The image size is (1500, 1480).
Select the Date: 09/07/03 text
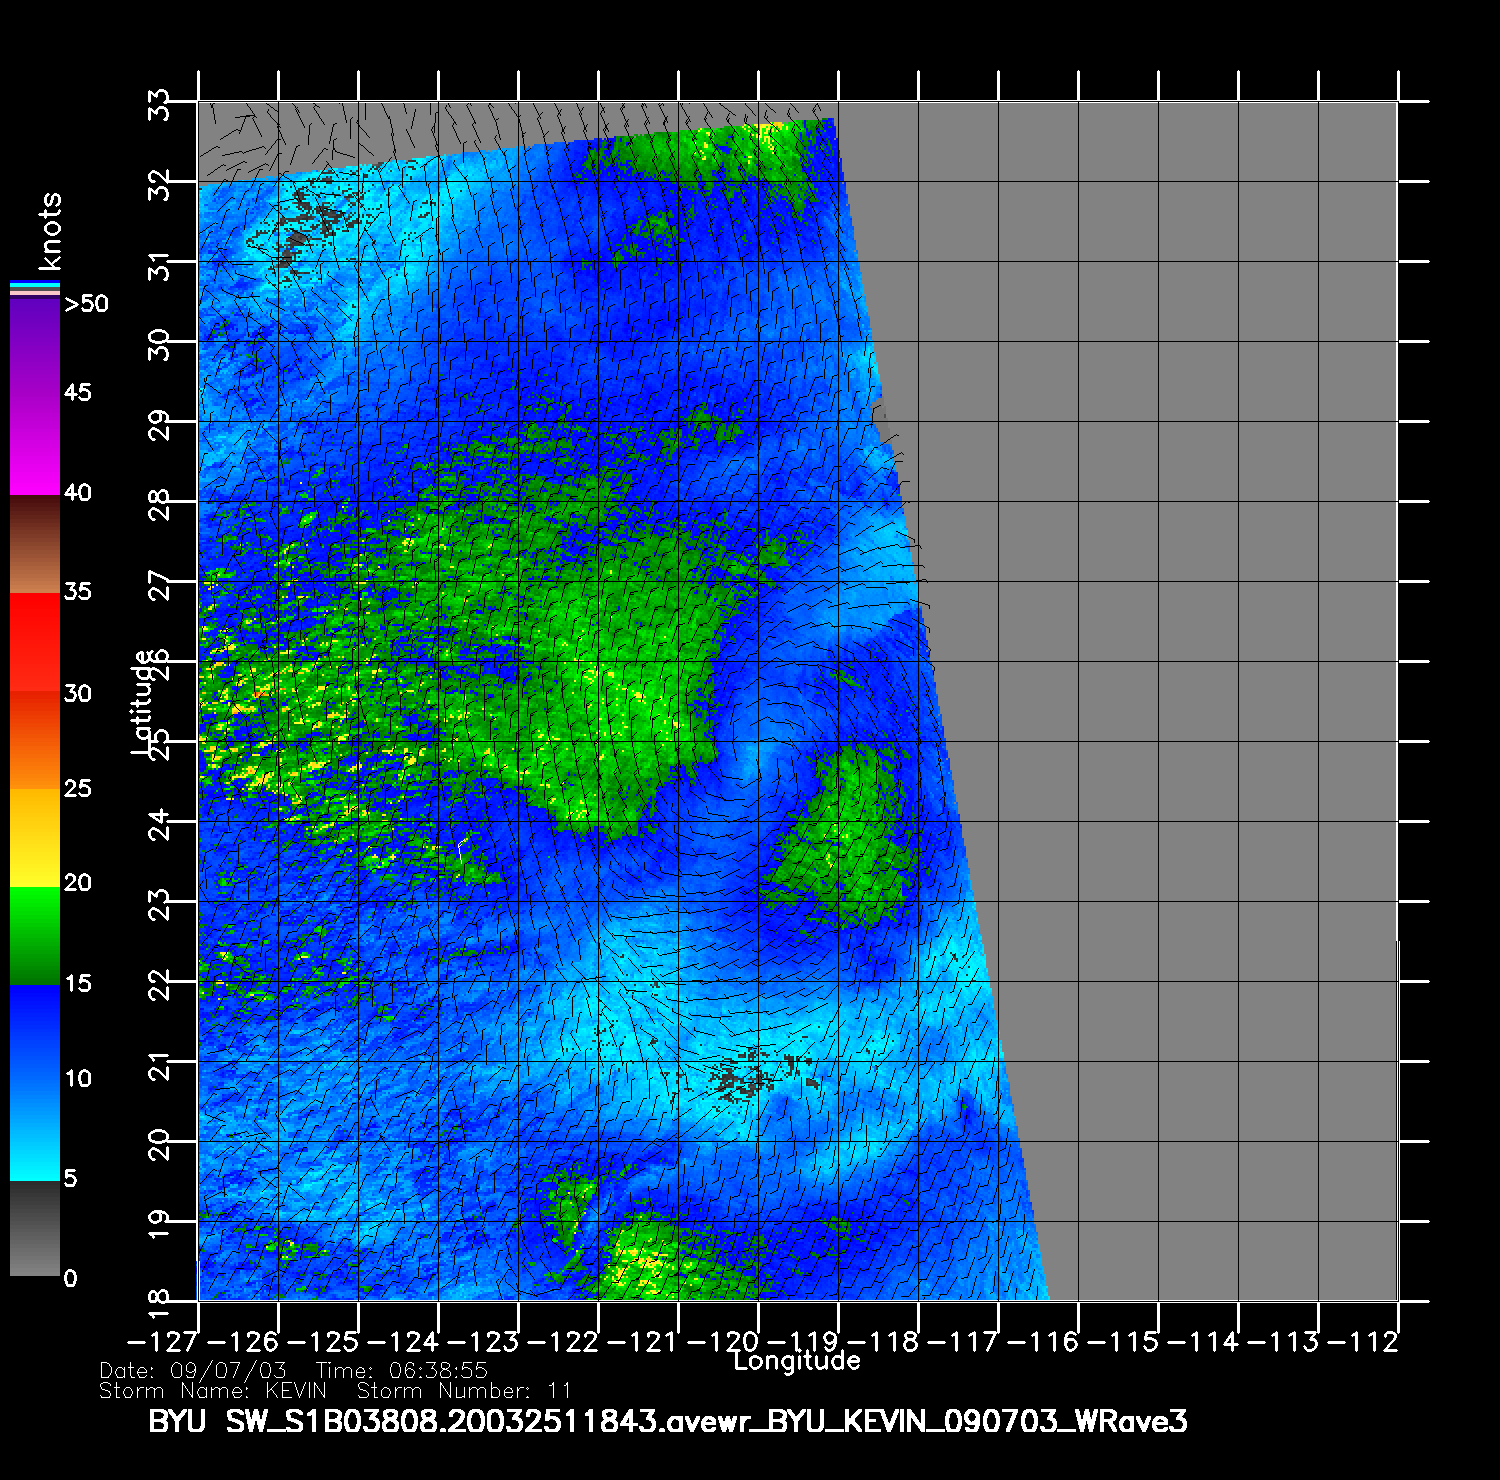193,1371
